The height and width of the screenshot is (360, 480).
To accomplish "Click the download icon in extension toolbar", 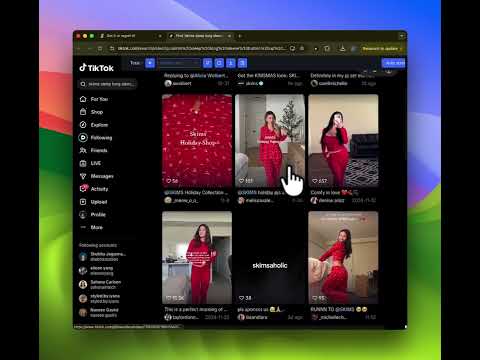I will pyautogui.click(x=231, y=63).
